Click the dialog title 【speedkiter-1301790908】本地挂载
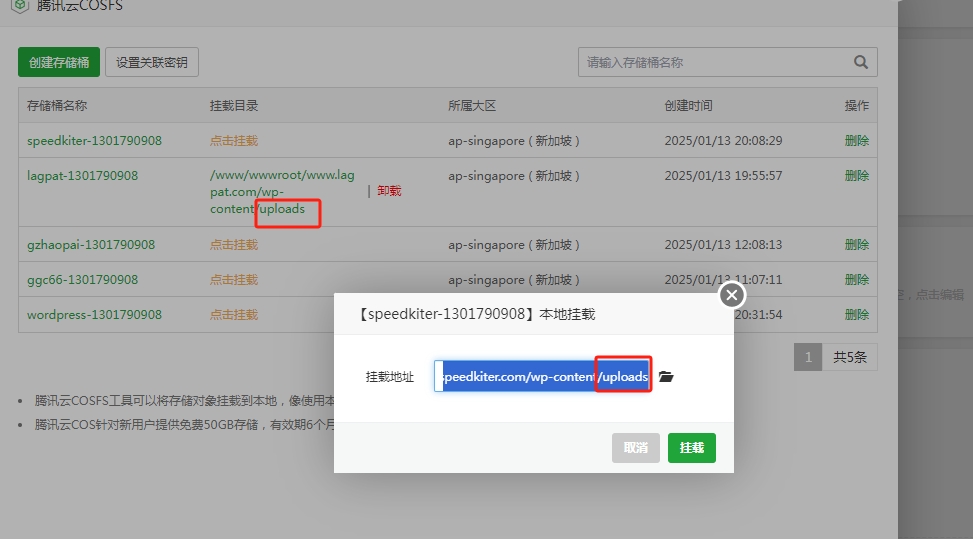The height and width of the screenshot is (539, 973). 476,314
